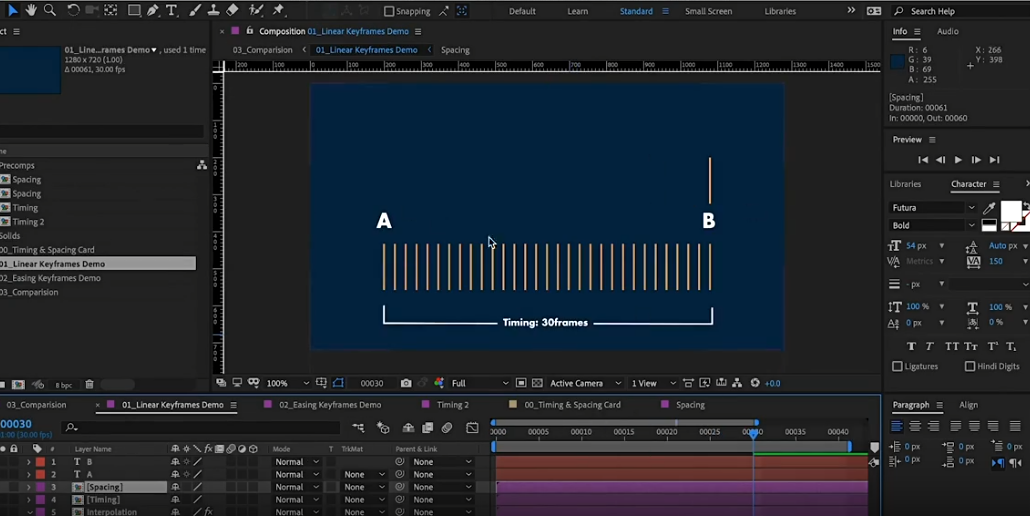Take a snapshot with the camera icon
Image resolution: width=1030 pixels, height=516 pixels.
pyautogui.click(x=405, y=383)
